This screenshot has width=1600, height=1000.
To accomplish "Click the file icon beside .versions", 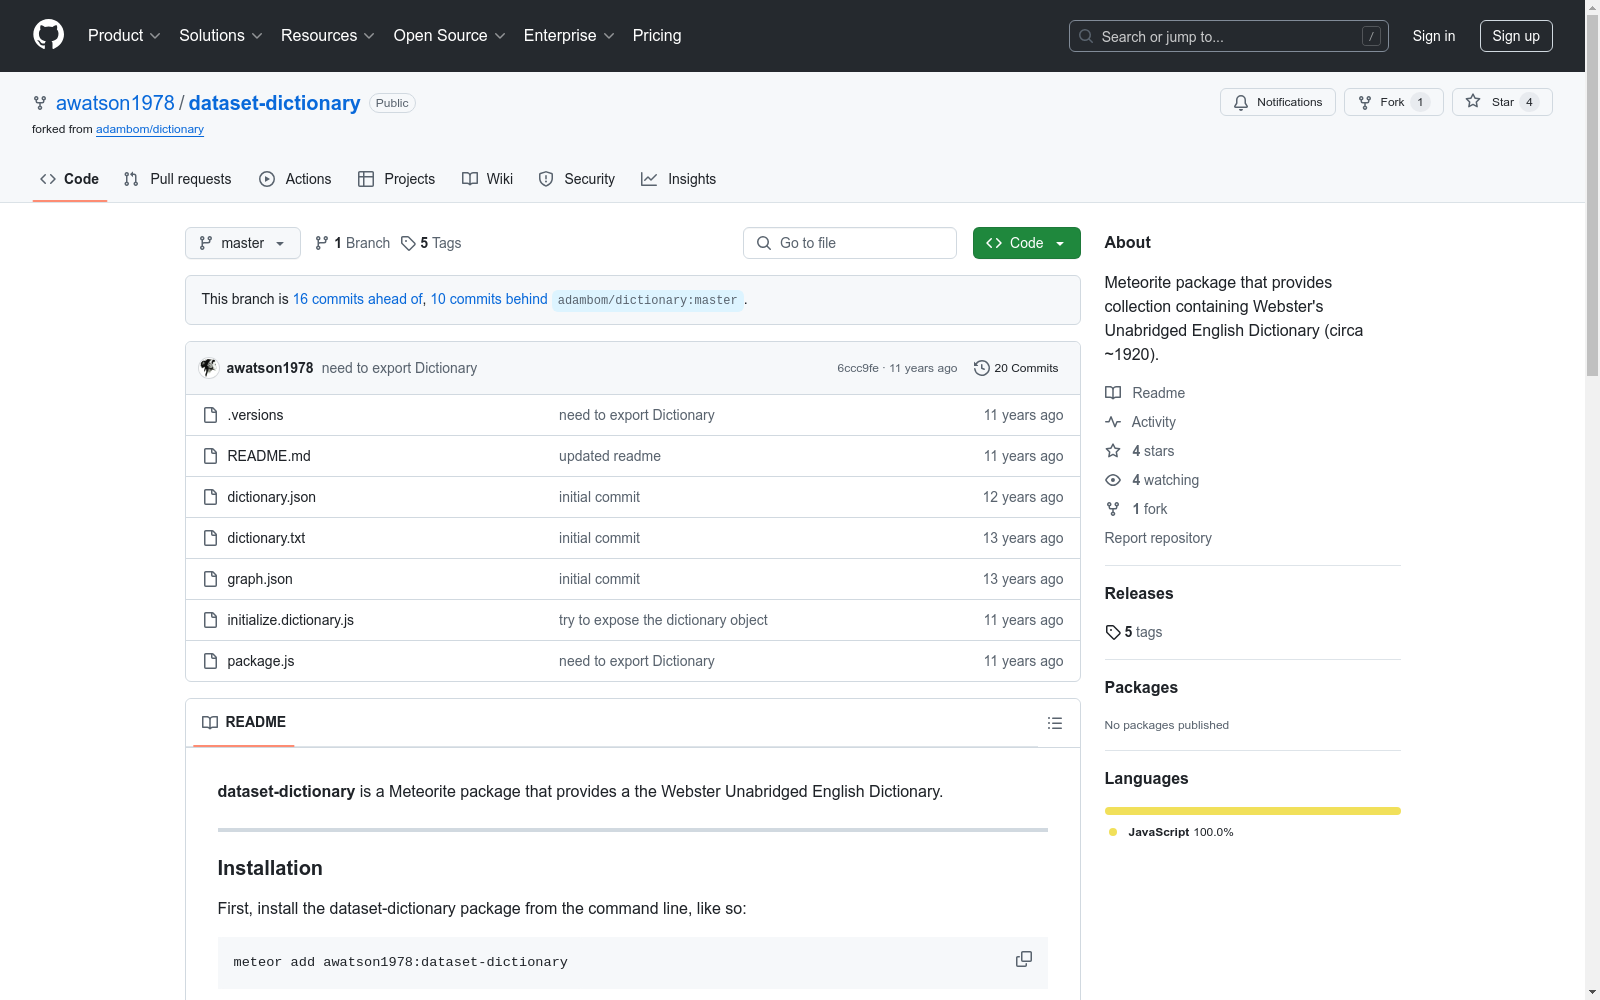I will [x=210, y=415].
